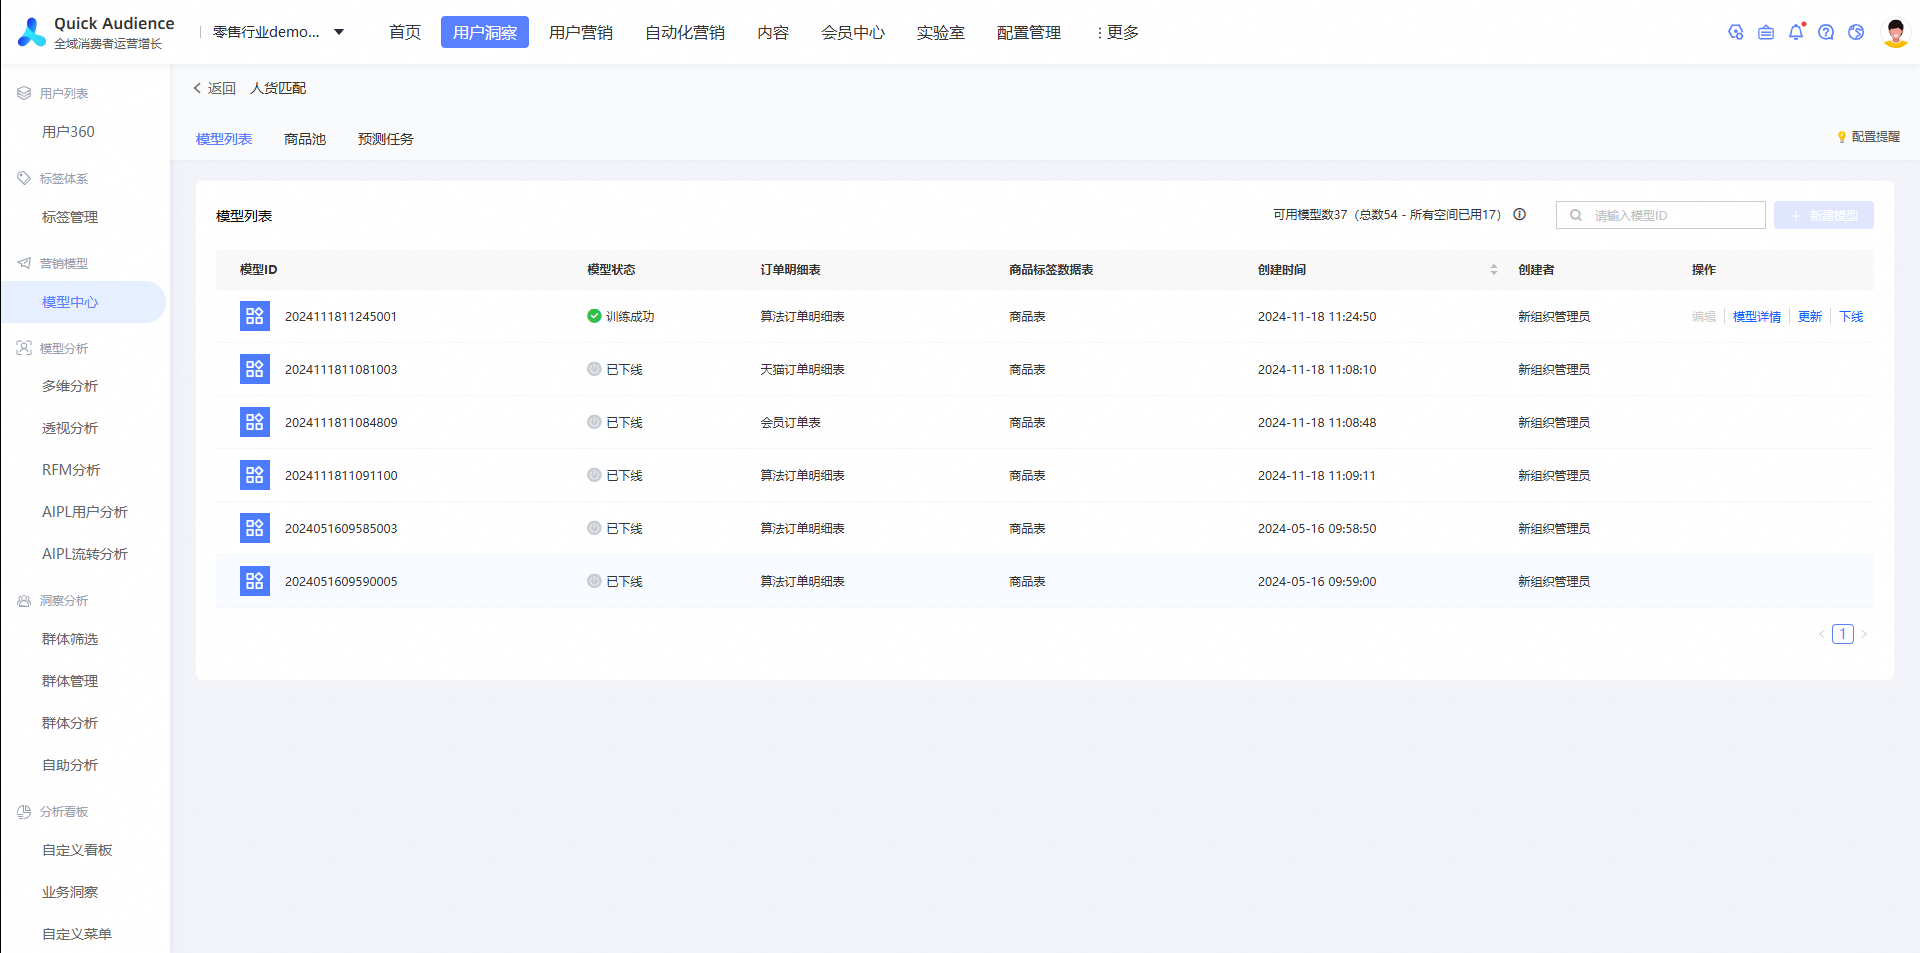Open the task center briefcase icon
The width and height of the screenshot is (1920, 953).
(x=1766, y=32)
